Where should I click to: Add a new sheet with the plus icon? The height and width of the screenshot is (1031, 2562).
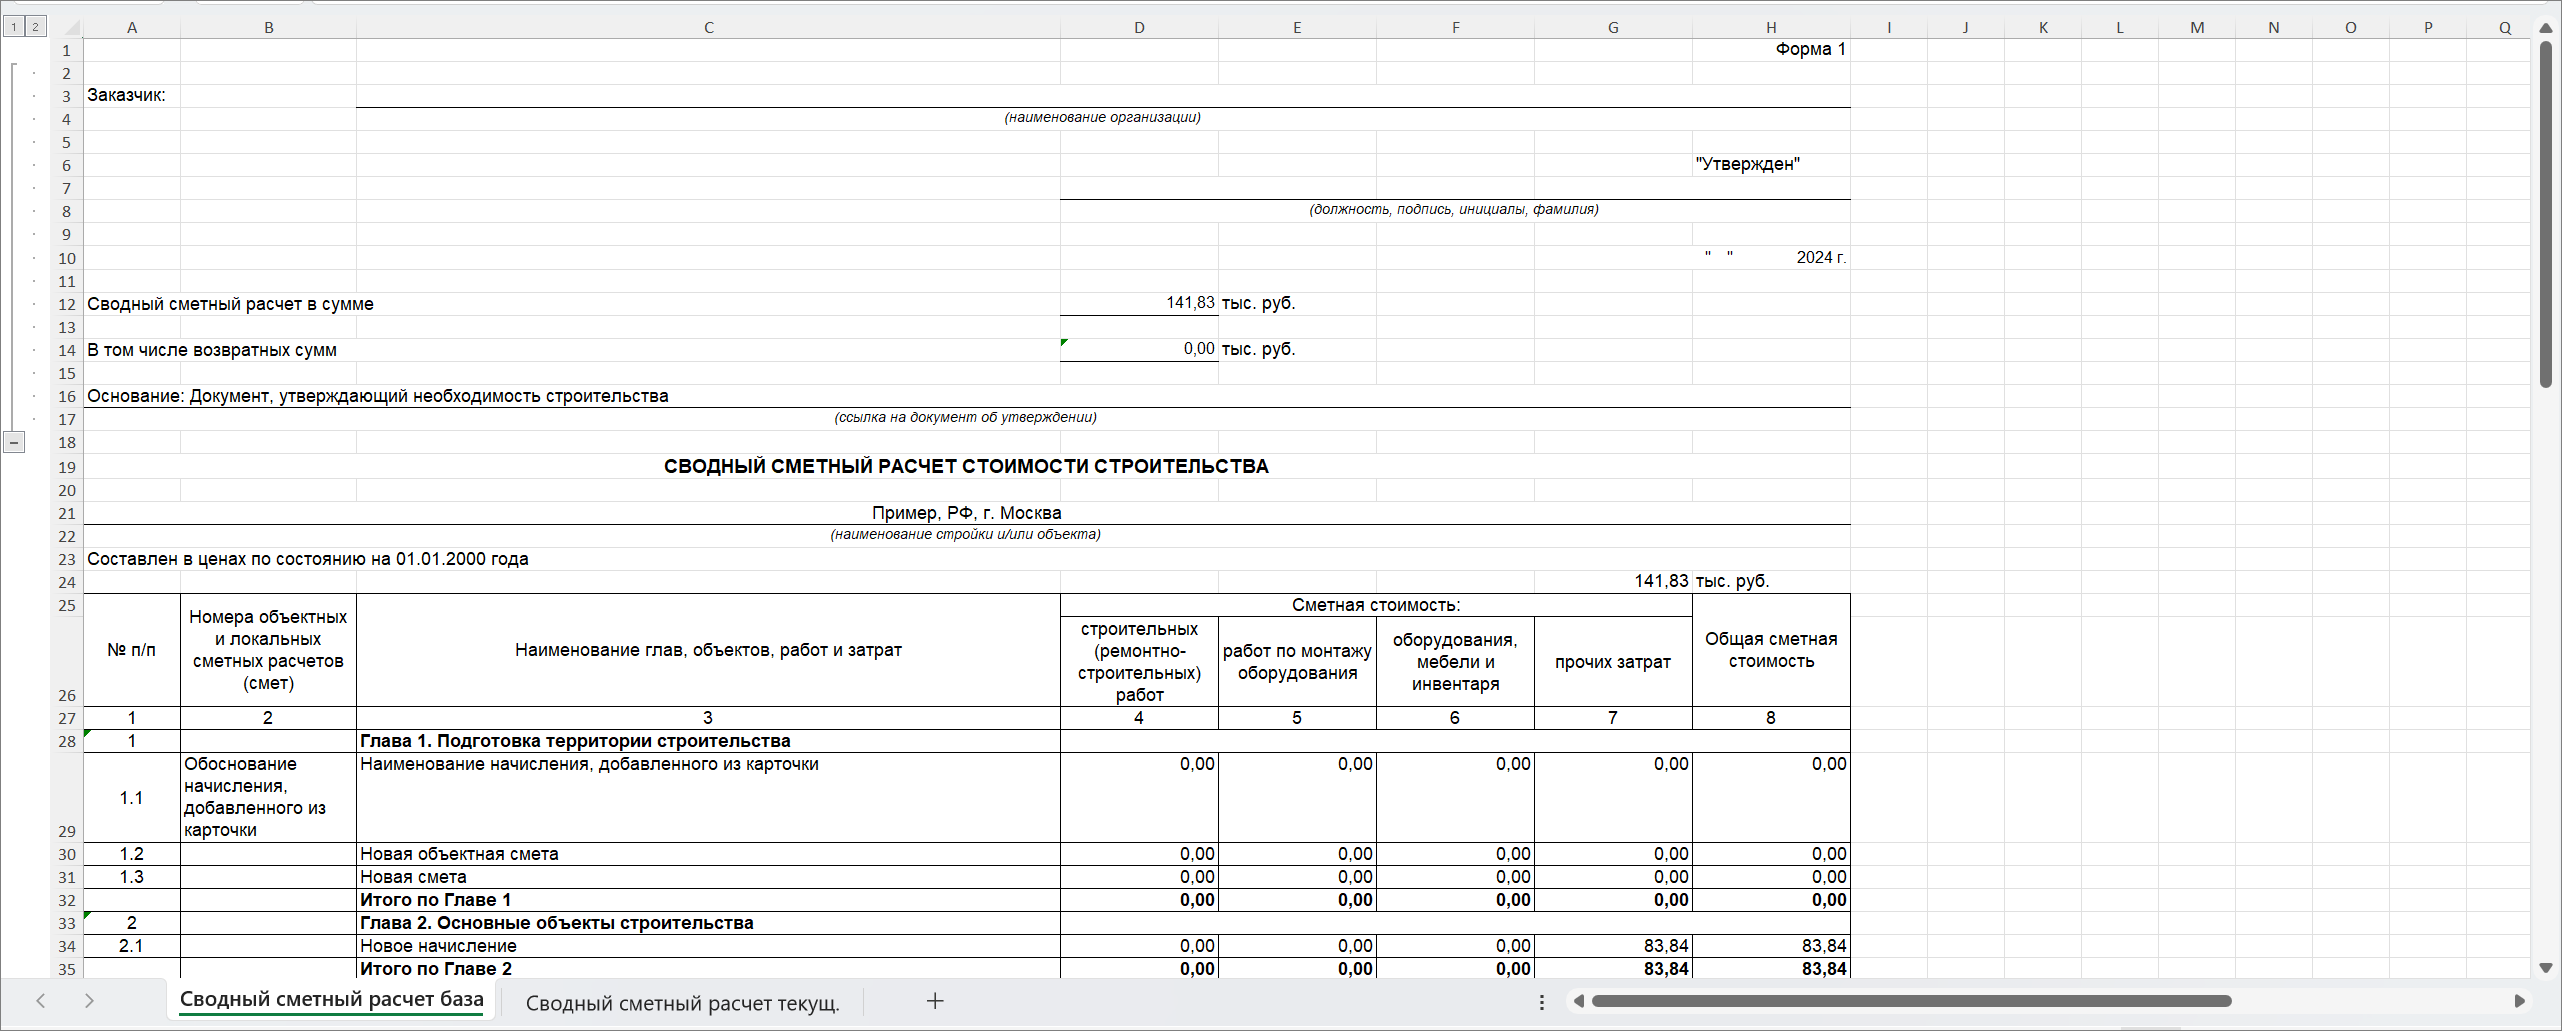935,1001
